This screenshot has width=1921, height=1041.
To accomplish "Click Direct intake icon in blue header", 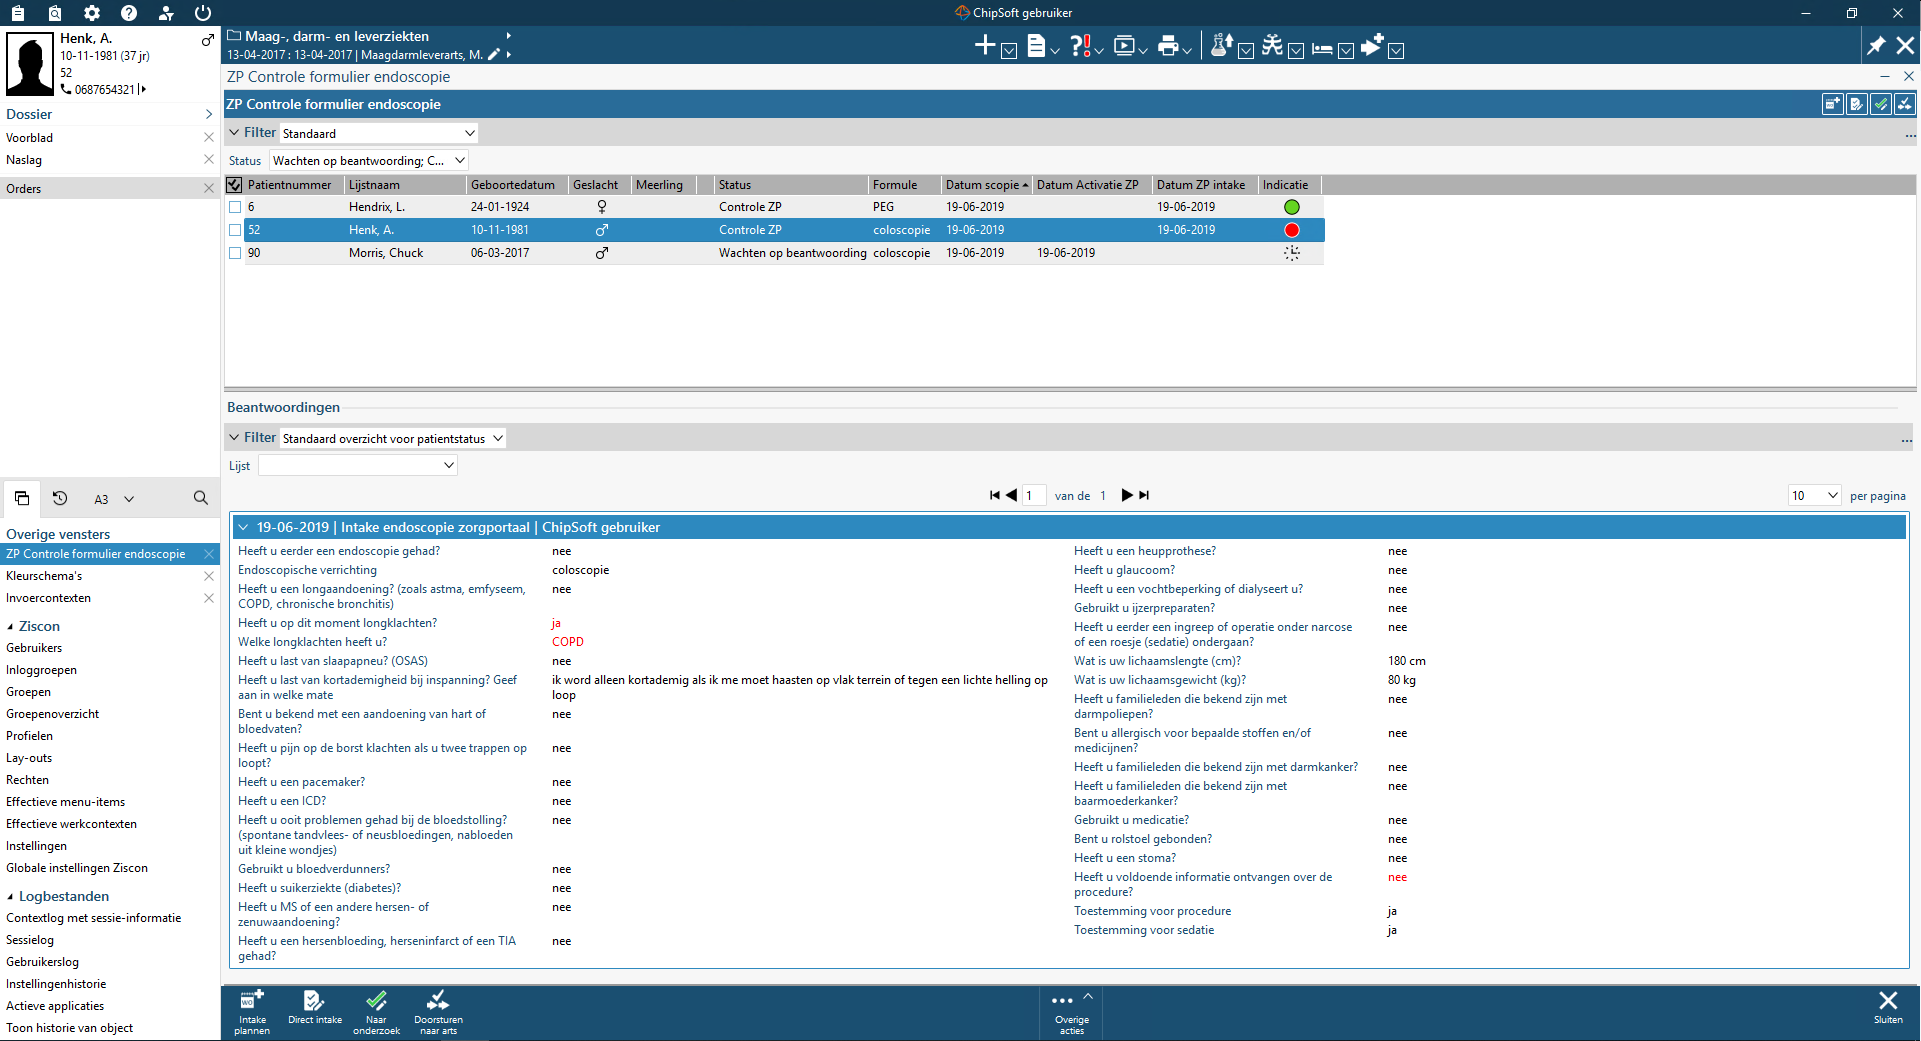I will pyautogui.click(x=1857, y=104).
